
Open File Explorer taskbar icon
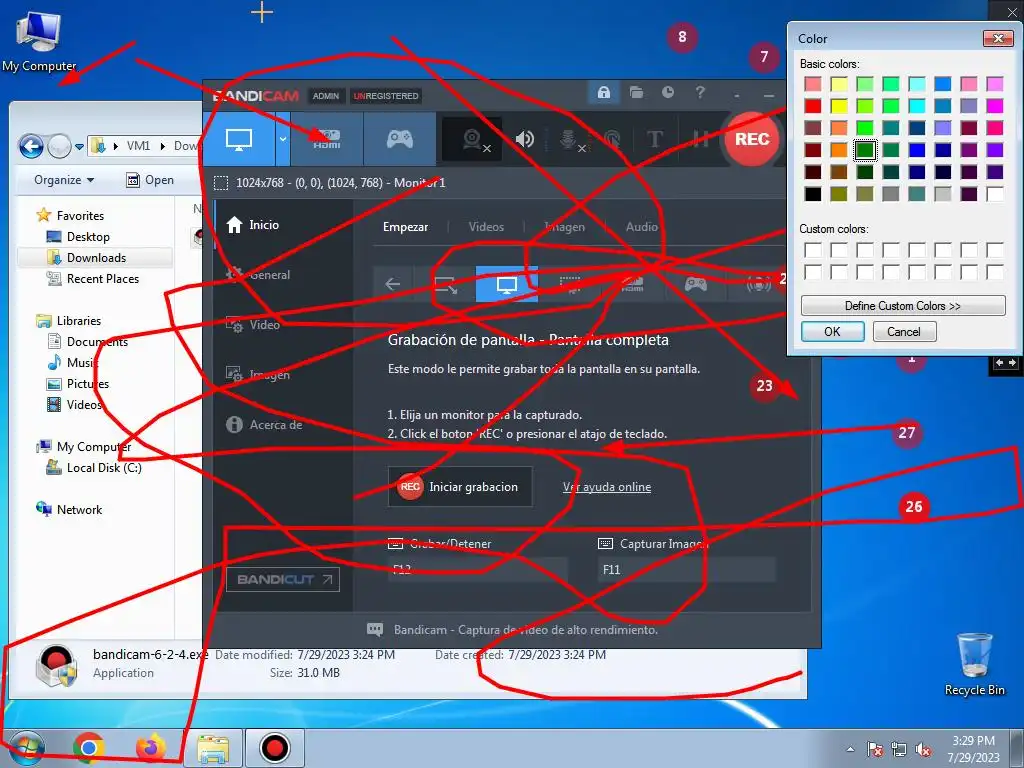point(213,748)
